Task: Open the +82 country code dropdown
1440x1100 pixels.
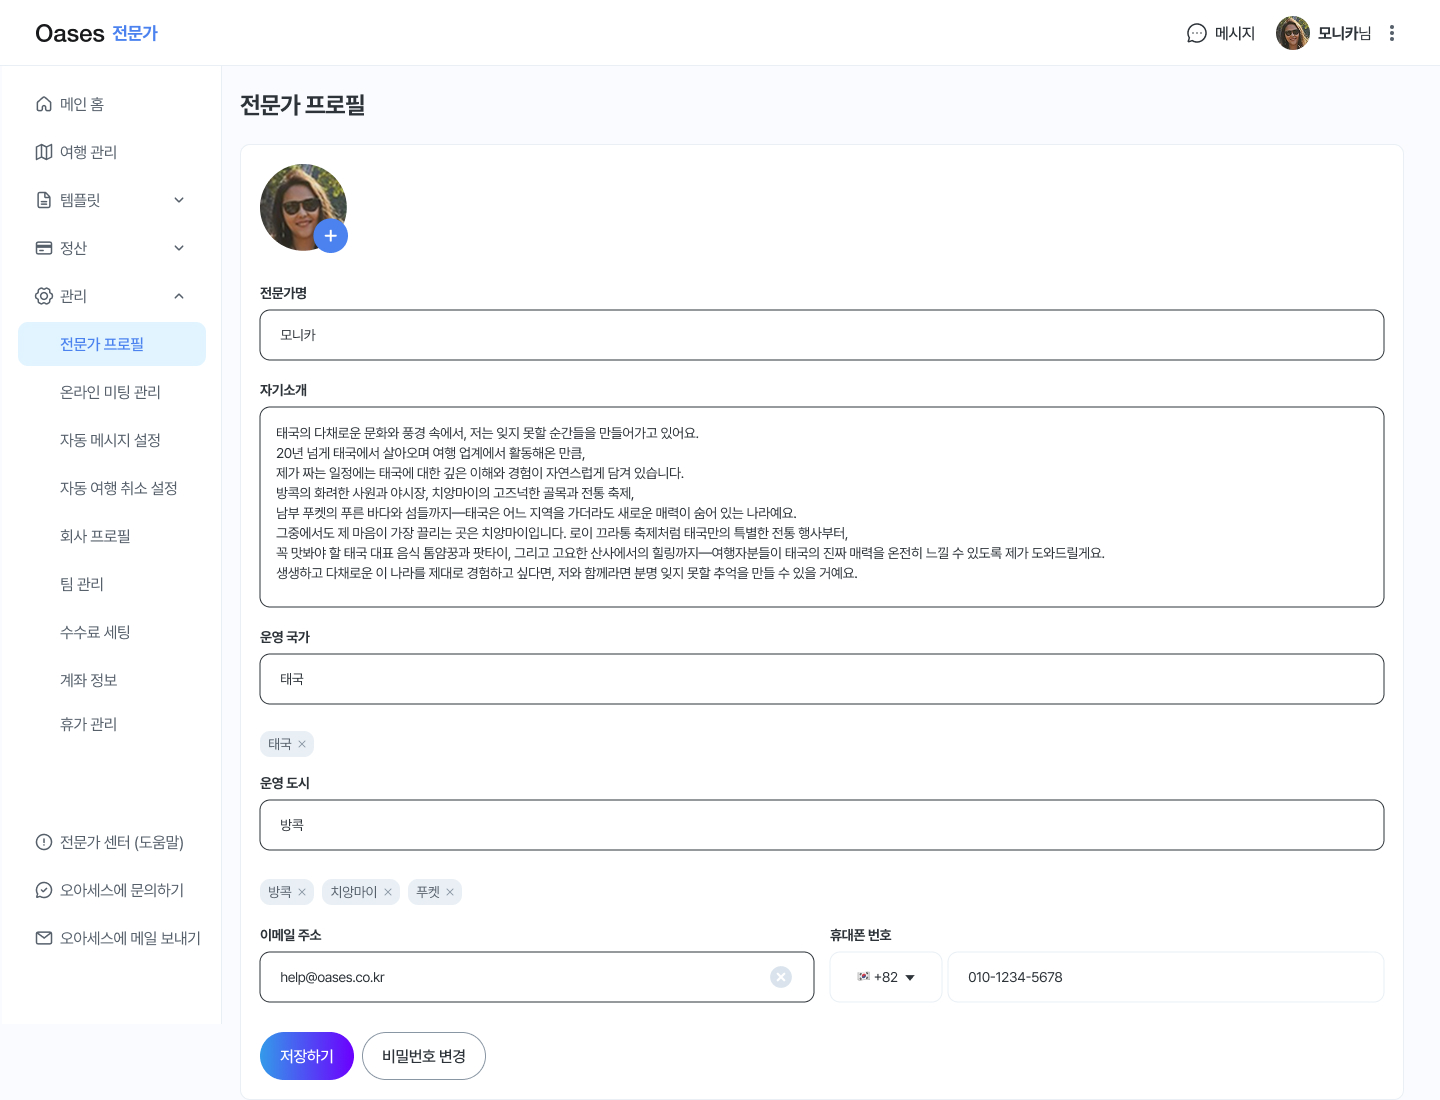Action: pyautogui.click(x=886, y=977)
